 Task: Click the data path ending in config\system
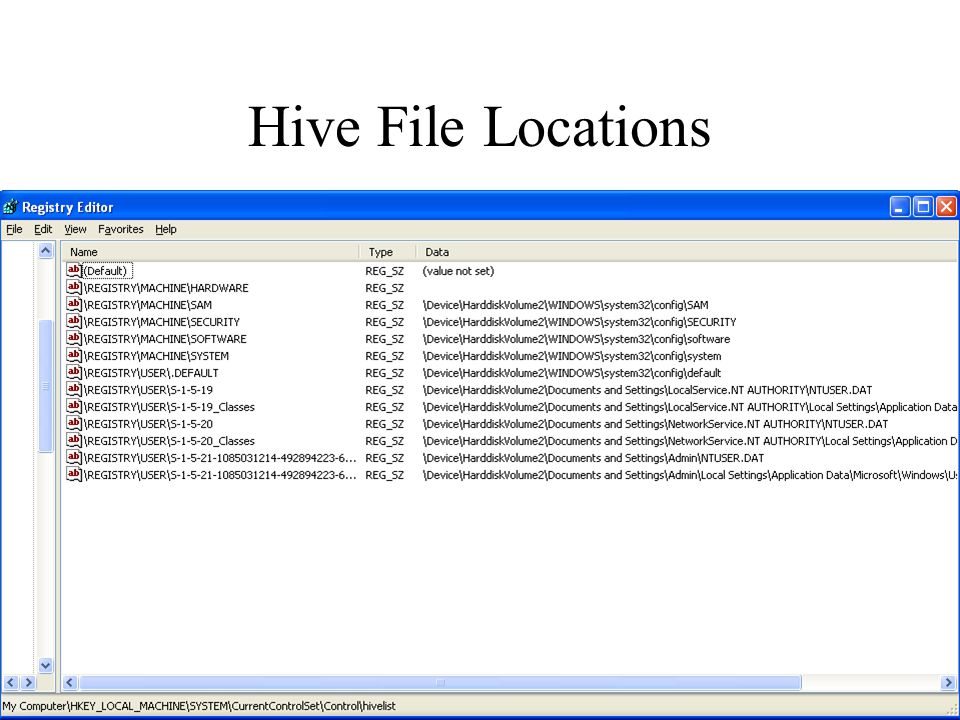[x=572, y=356]
